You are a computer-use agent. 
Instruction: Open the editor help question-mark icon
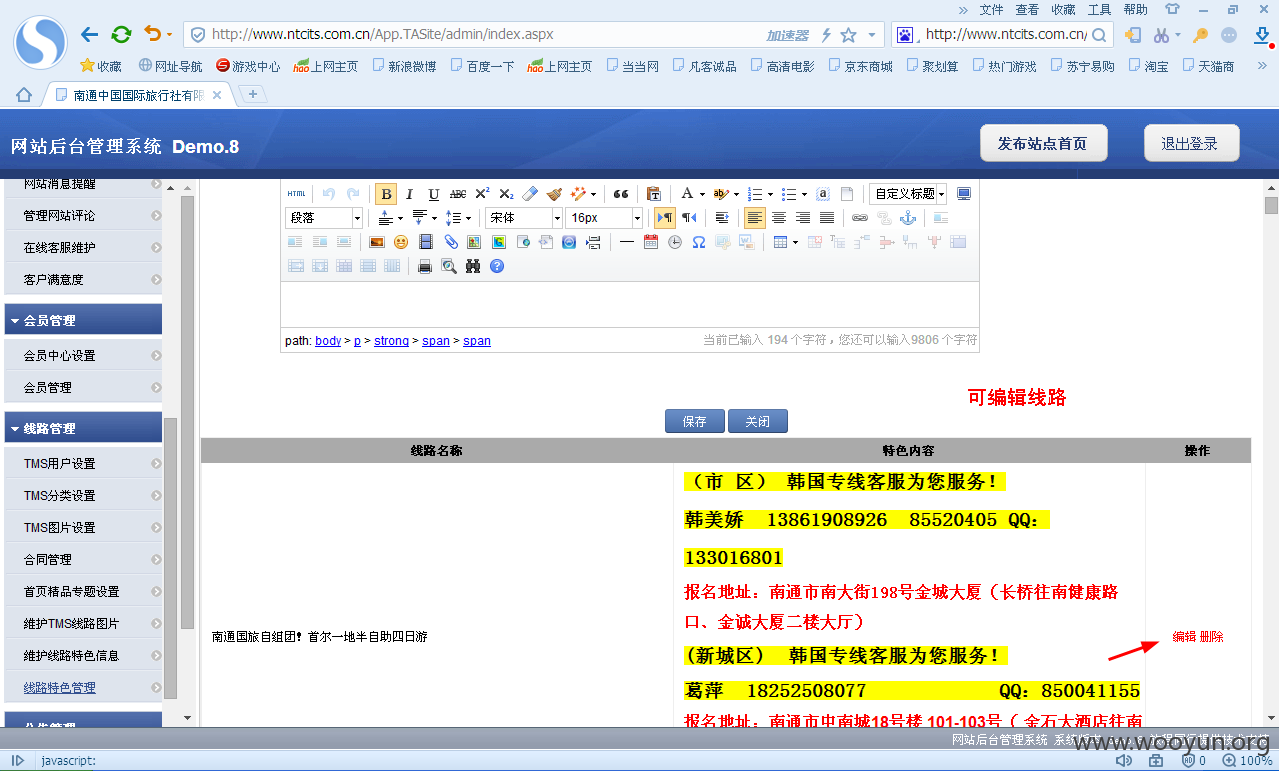(x=497, y=266)
